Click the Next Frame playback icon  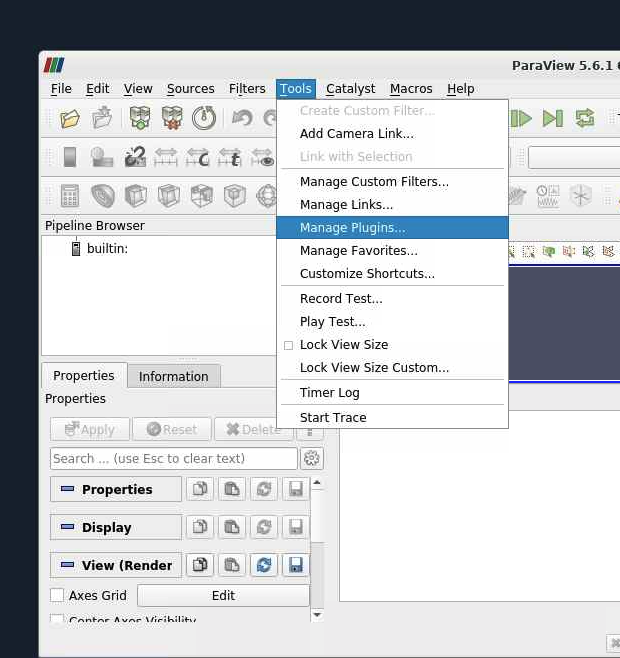pos(521,118)
